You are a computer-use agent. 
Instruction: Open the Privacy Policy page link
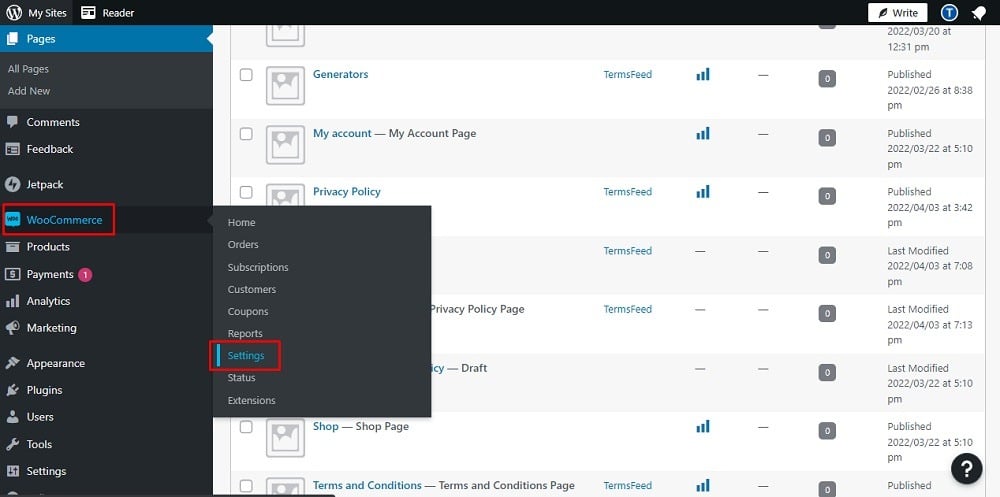[x=347, y=191]
